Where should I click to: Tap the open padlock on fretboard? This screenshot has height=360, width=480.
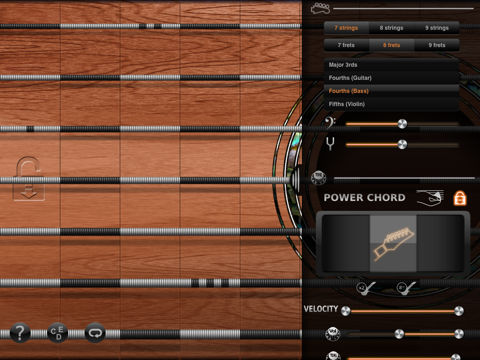pyautogui.click(x=29, y=179)
